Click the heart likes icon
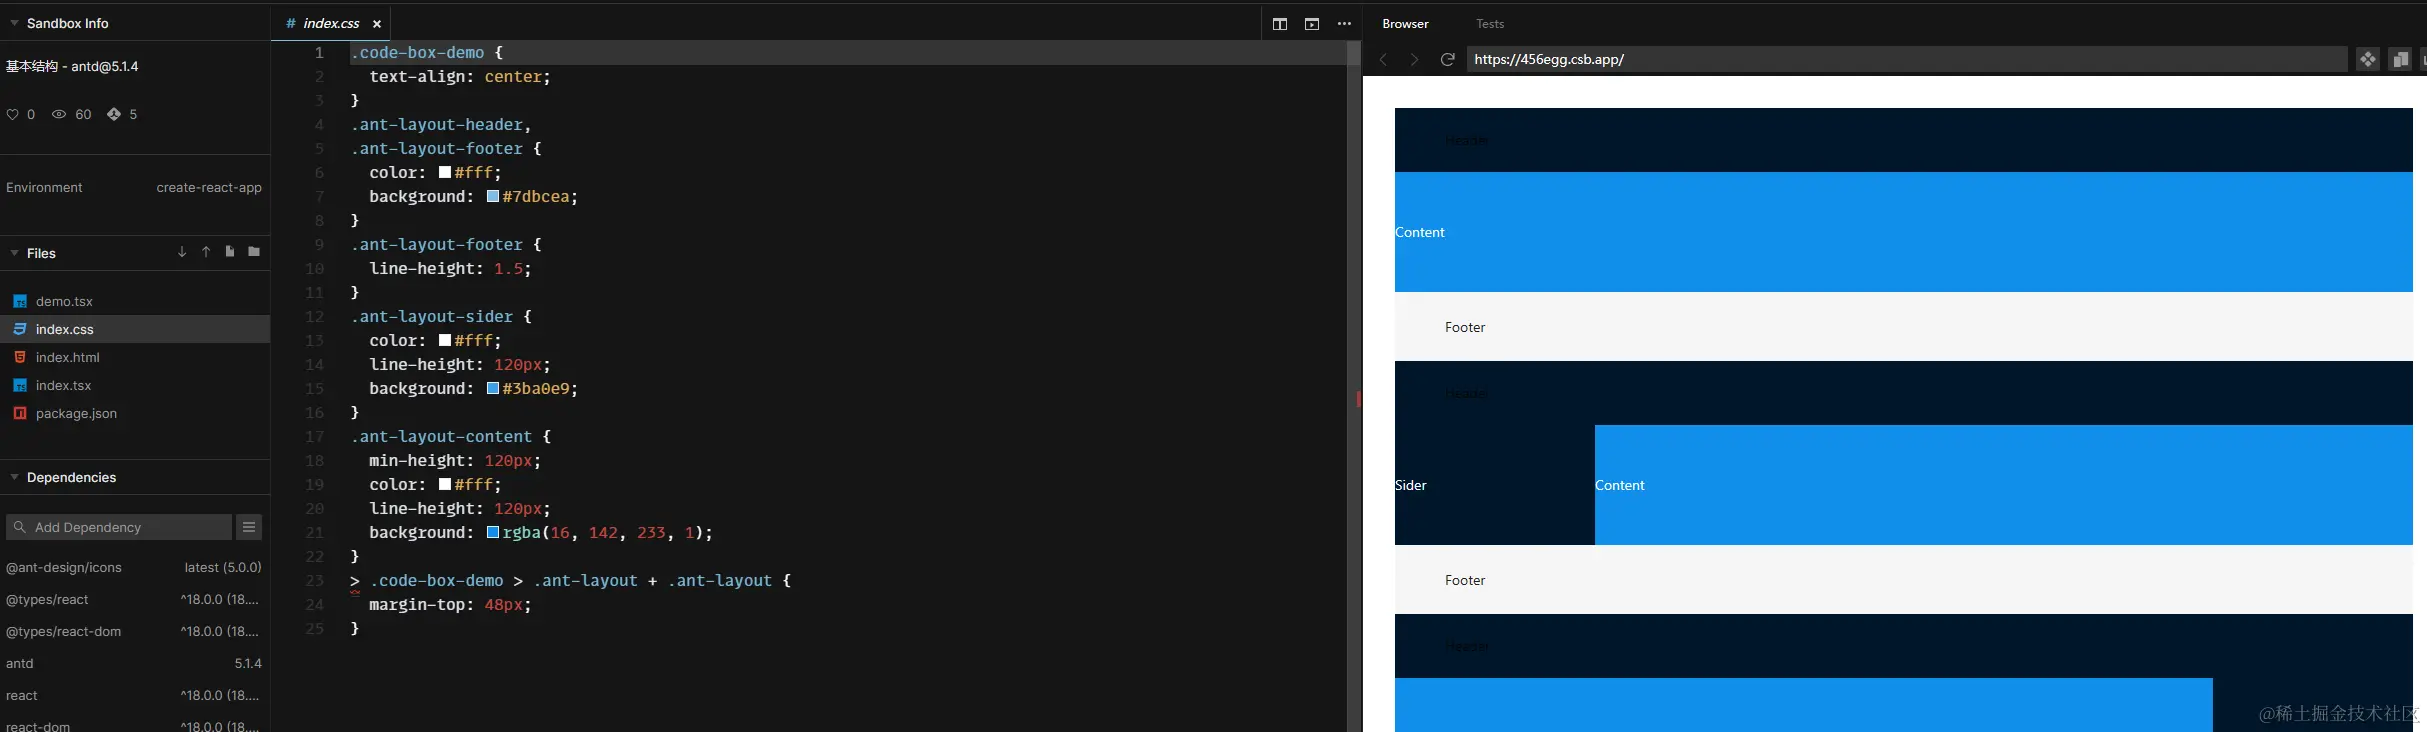2427x732 pixels. coord(13,115)
